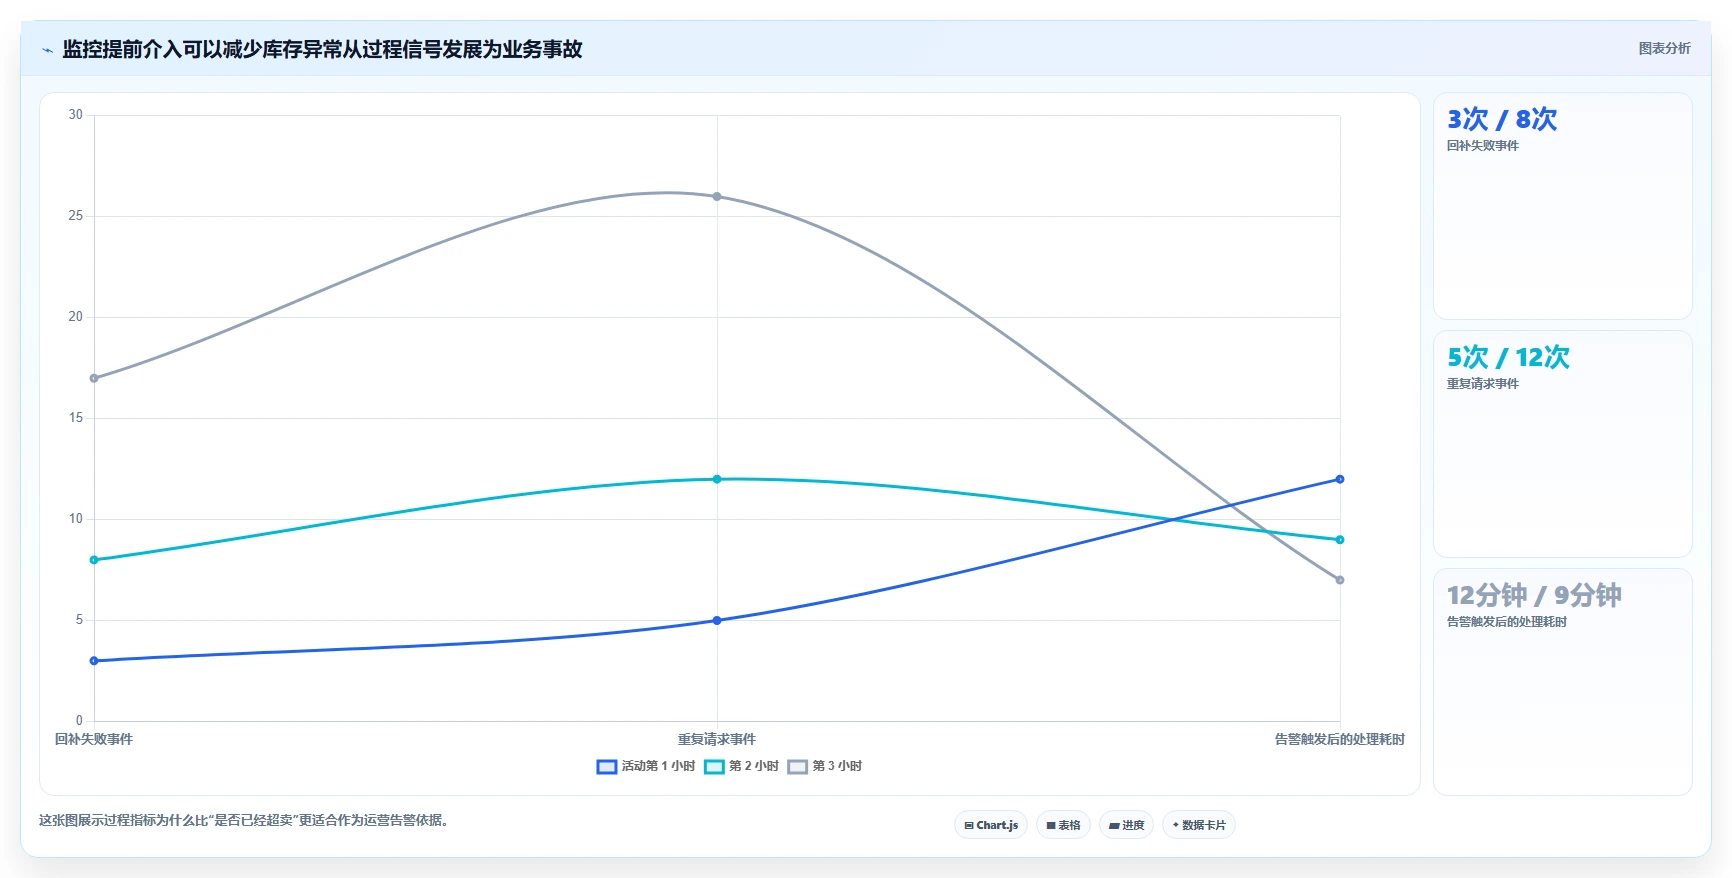1732x878 pixels.
Task: Click the 重复请求事件 x-axis label
Action: pyautogui.click(x=717, y=739)
